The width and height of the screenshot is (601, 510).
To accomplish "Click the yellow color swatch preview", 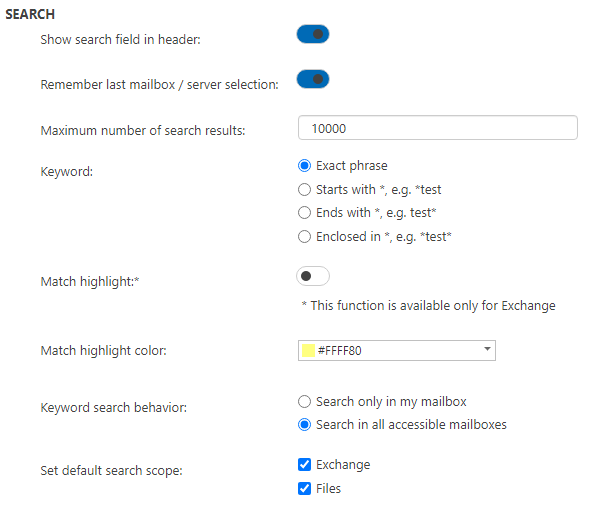I will click(308, 350).
